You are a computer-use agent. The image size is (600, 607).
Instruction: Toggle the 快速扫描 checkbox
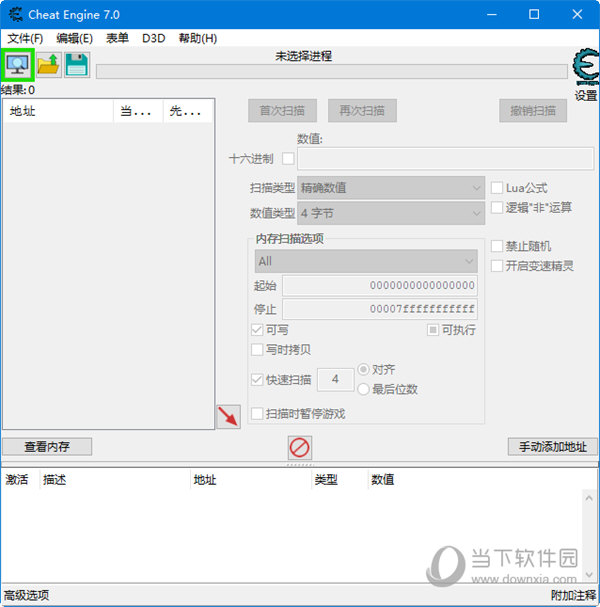(257, 379)
